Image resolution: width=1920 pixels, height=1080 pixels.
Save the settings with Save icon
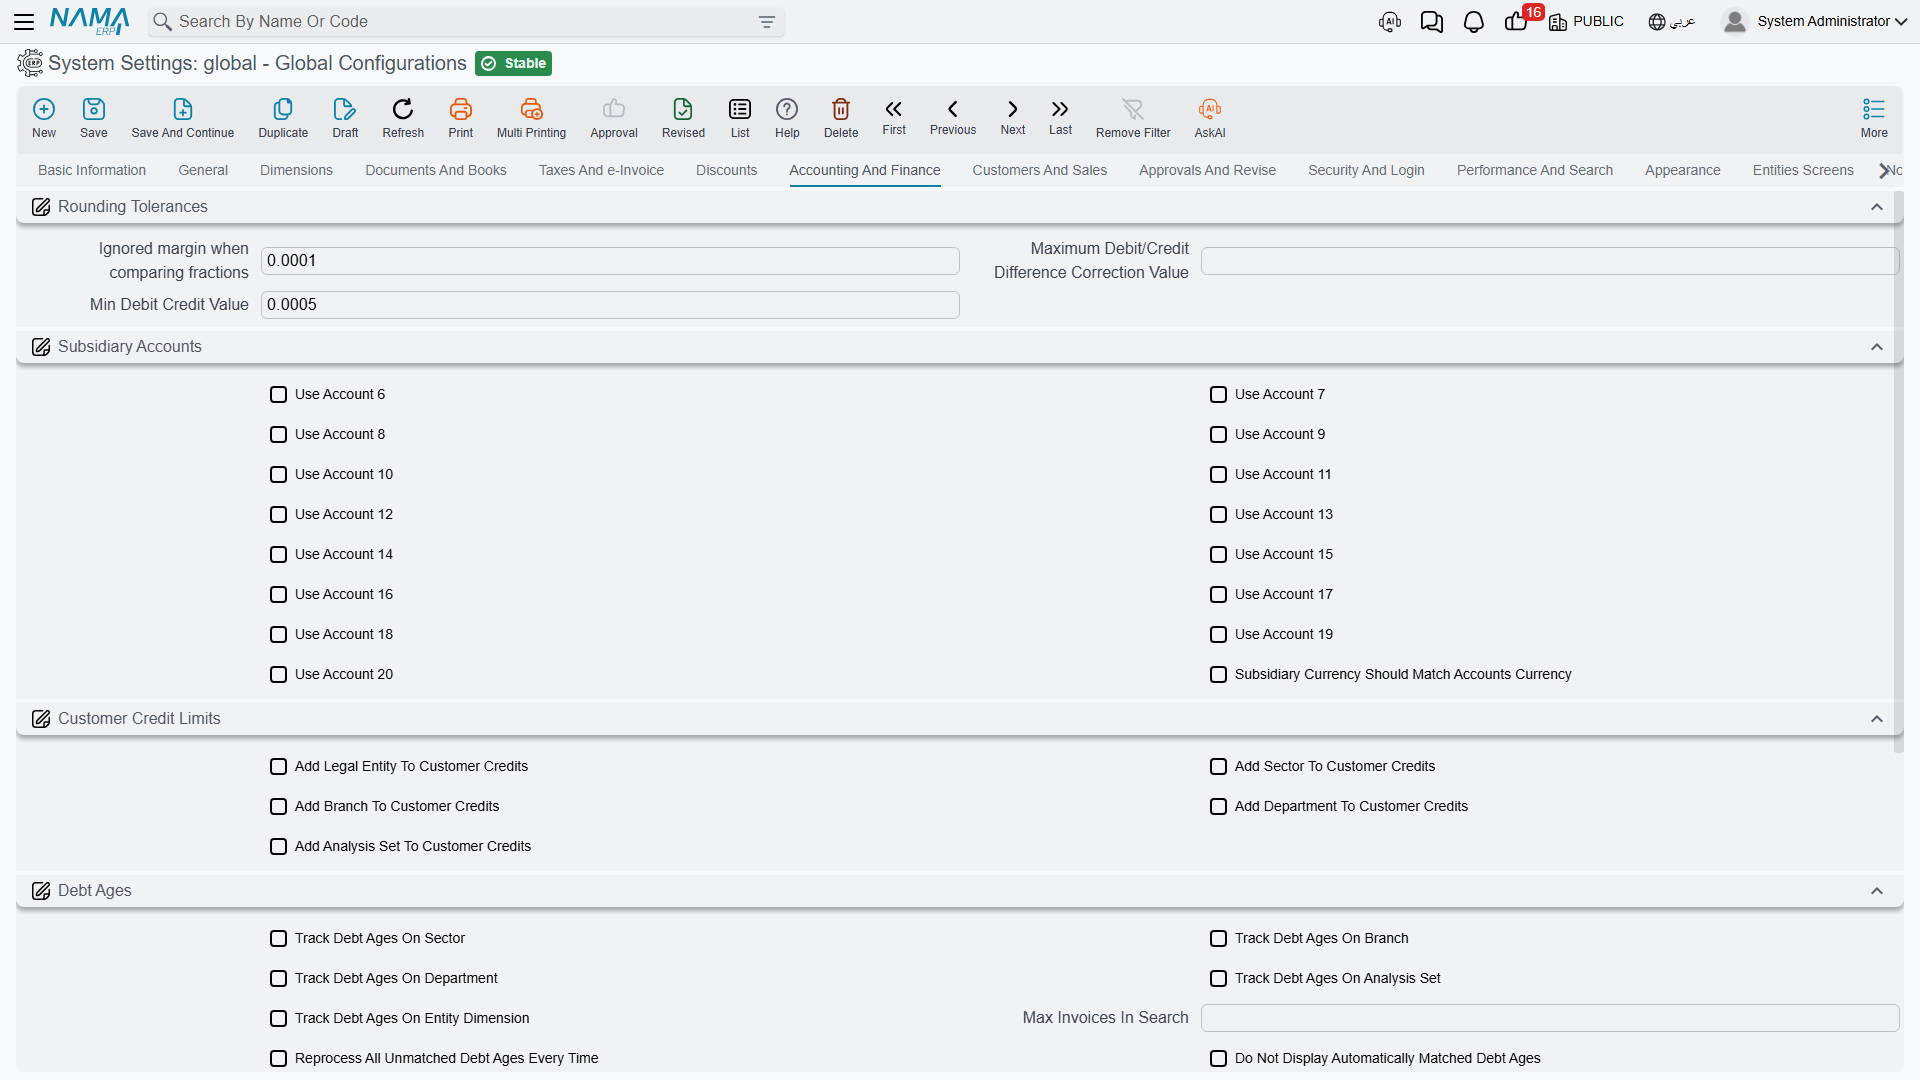(x=94, y=109)
